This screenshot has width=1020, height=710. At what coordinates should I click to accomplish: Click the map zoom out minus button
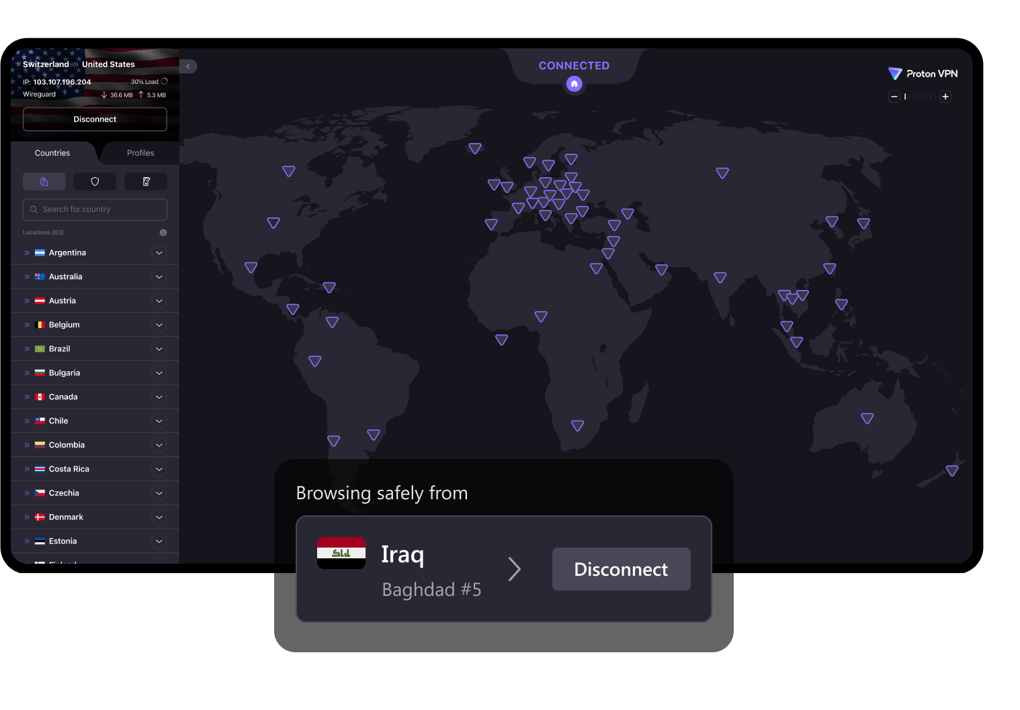pyautogui.click(x=894, y=97)
